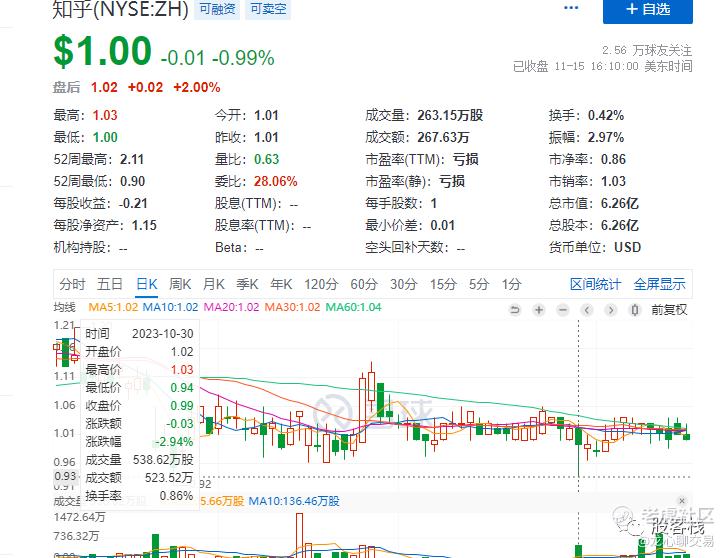Add stock with the 自选 button
Viewport: 728px width, 558px height.
[648, 10]
